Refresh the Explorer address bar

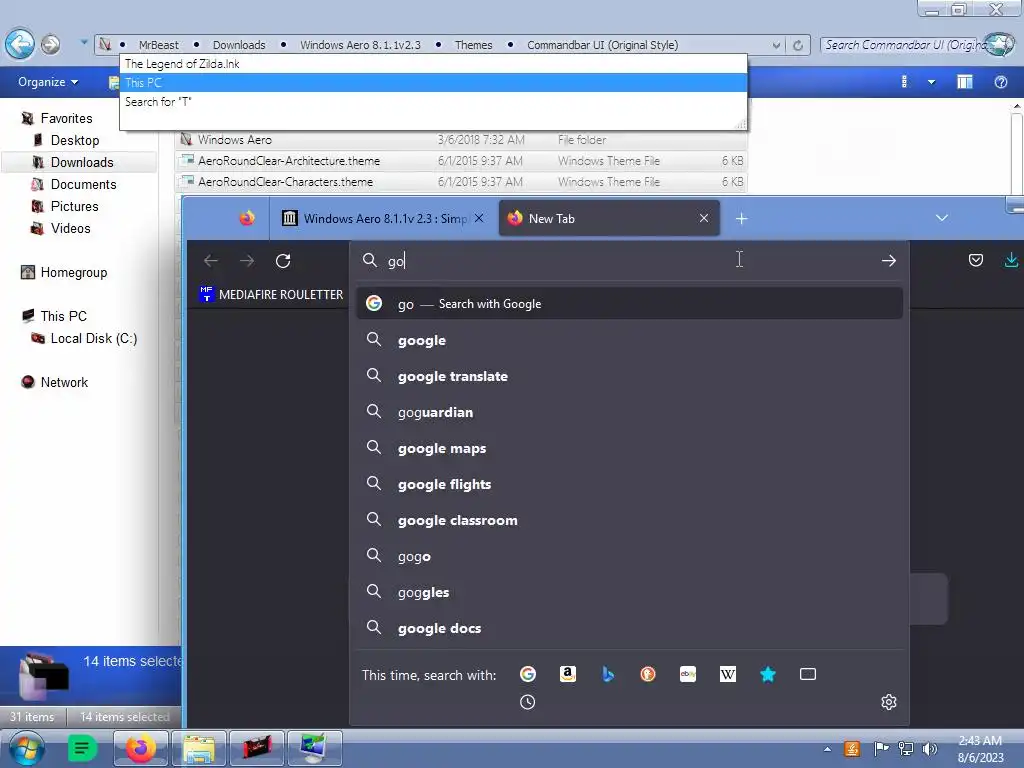pyautogui.click(x=797, y=45)
